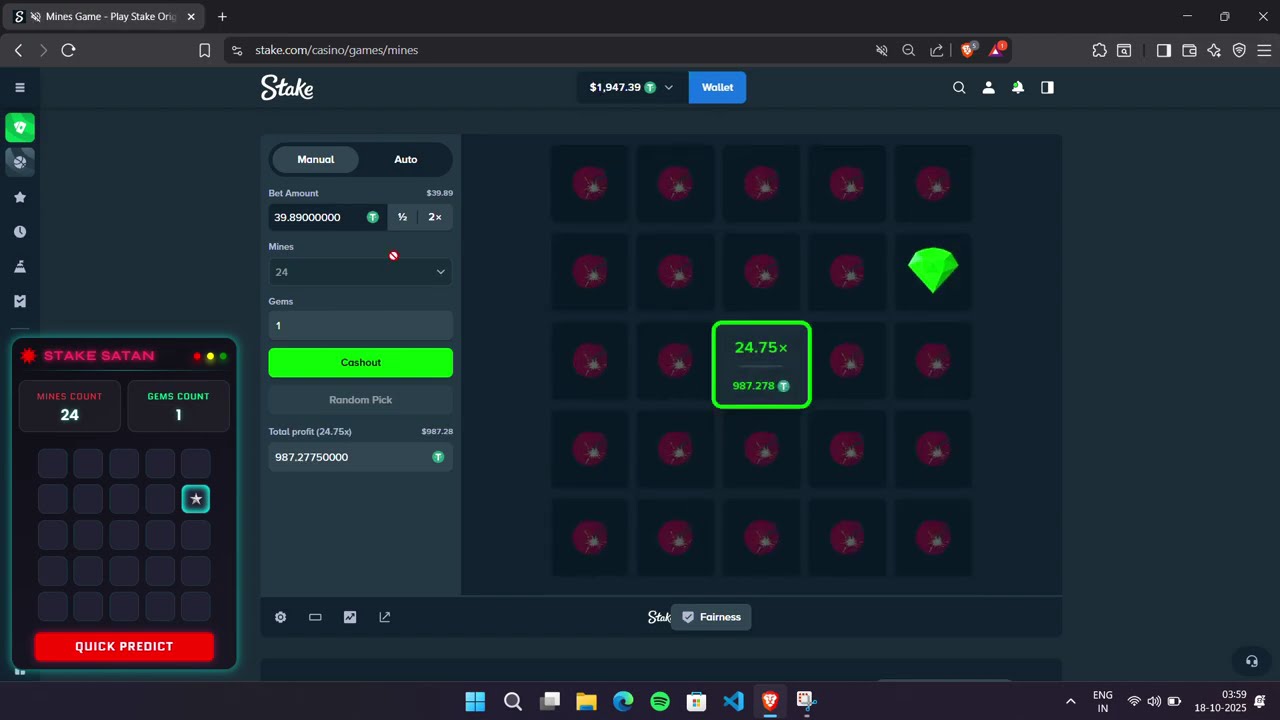Open Stake site search magnifier
Image resolution: width=1280 pixels, height=720 pixels.
coord(959,87)
